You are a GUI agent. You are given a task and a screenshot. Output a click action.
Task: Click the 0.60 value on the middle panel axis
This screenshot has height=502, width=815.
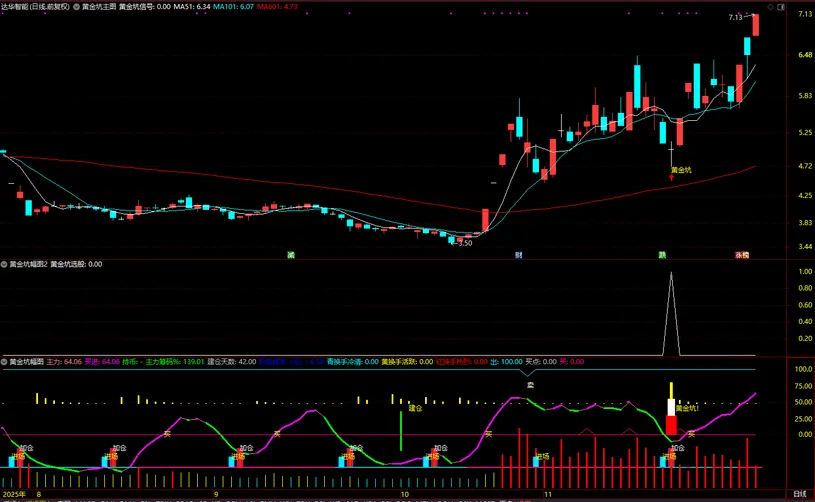[805, 305]
